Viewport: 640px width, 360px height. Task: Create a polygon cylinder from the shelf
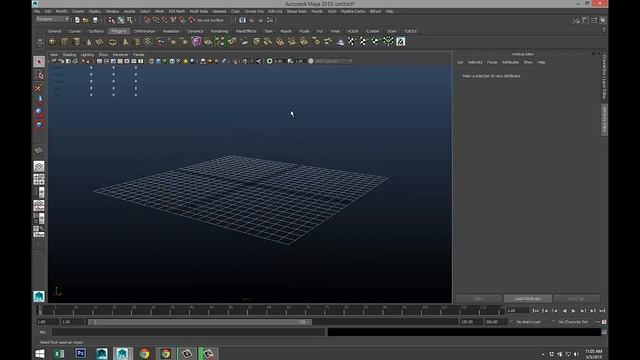[x=77, y=42]
